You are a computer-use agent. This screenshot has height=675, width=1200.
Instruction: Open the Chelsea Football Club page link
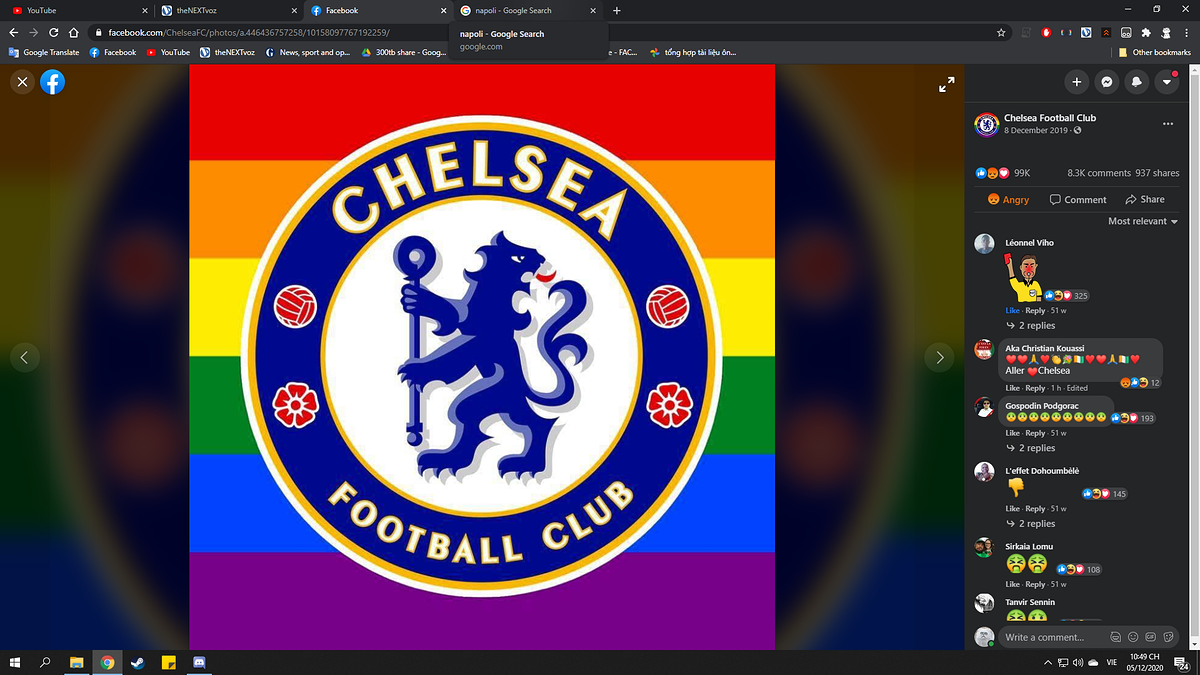1050,118
